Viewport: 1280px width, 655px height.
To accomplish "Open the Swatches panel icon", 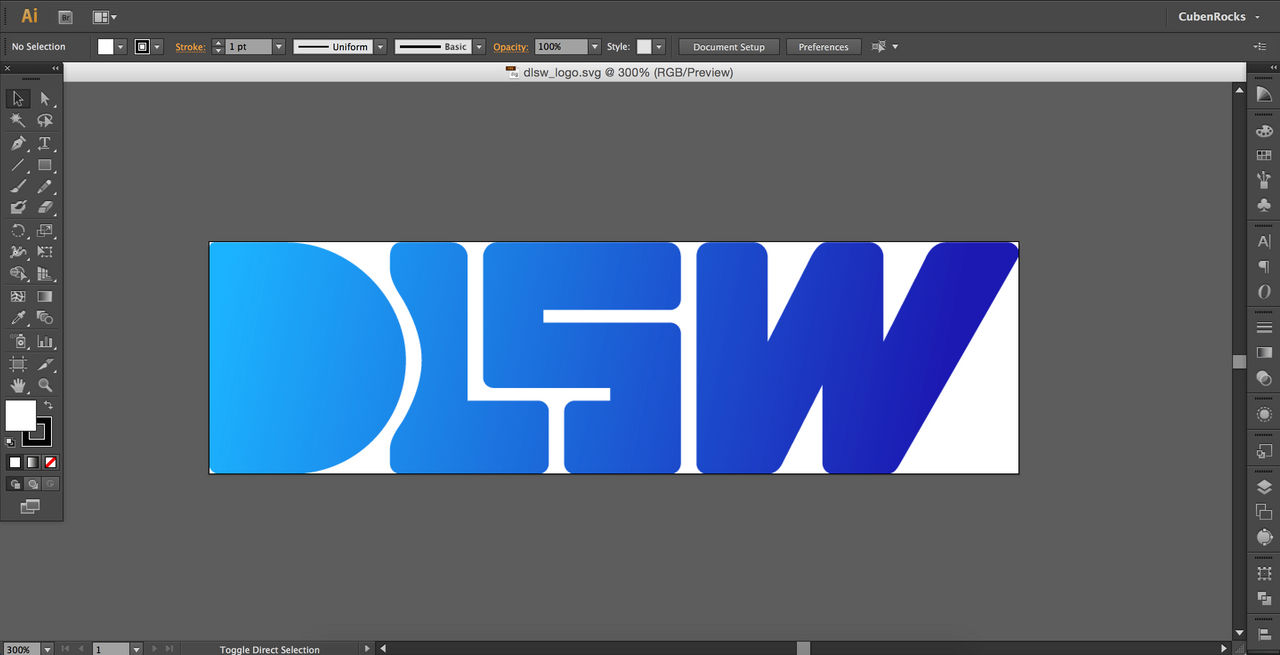I will coord(1264,155).
